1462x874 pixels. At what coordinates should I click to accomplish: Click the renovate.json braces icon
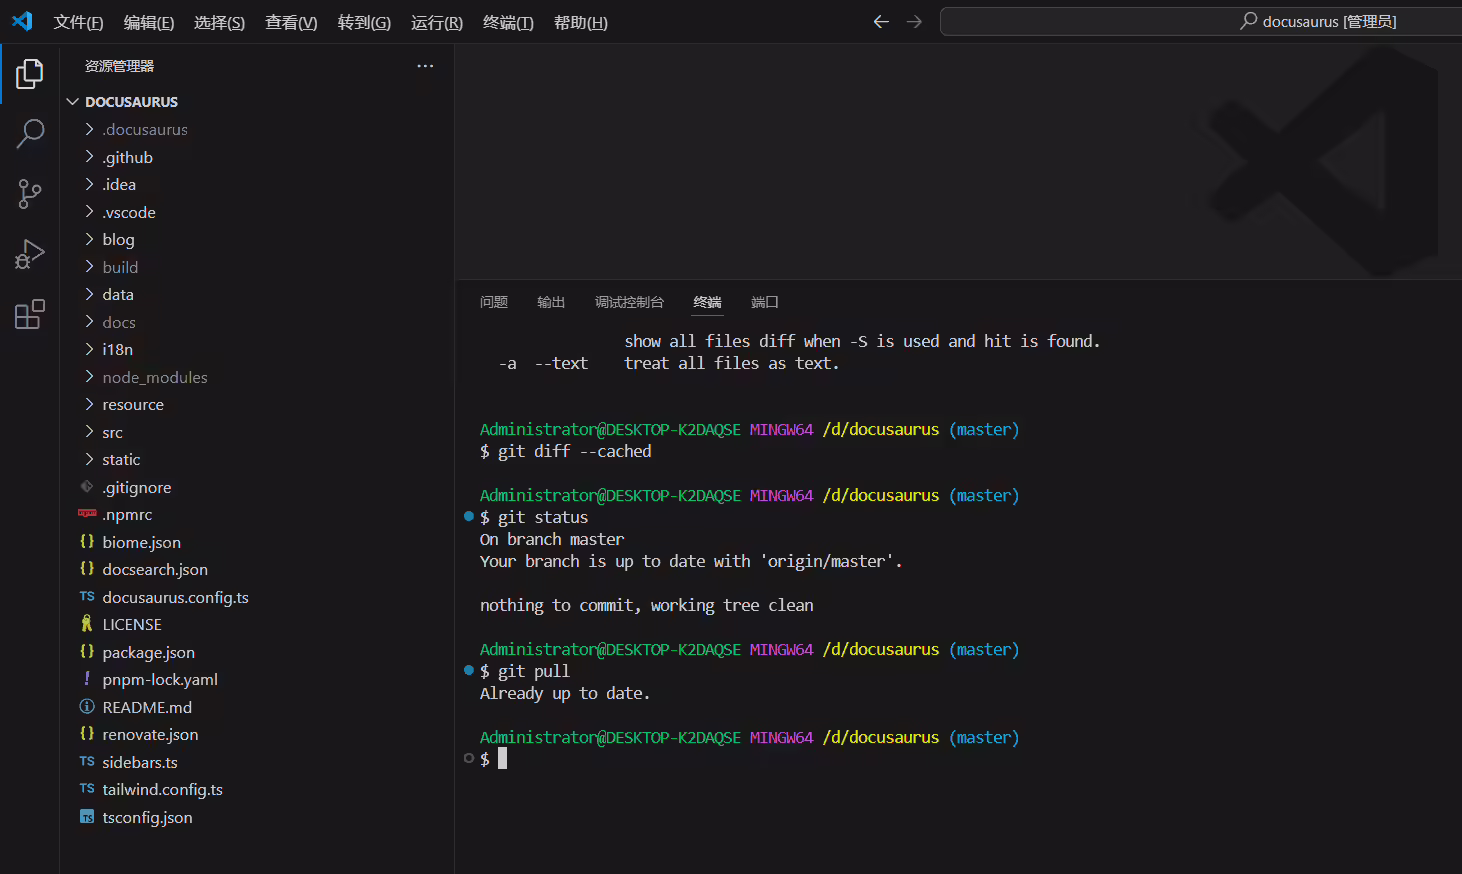coord(87,734)
